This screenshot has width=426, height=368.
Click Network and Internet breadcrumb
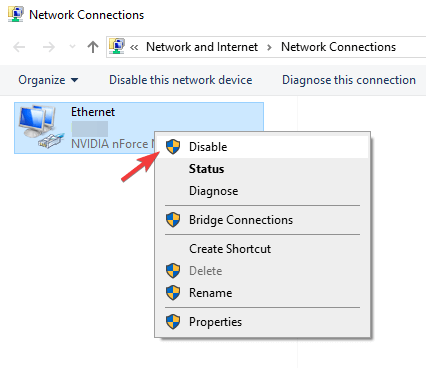pyautogui.click(x=202, y=47)
